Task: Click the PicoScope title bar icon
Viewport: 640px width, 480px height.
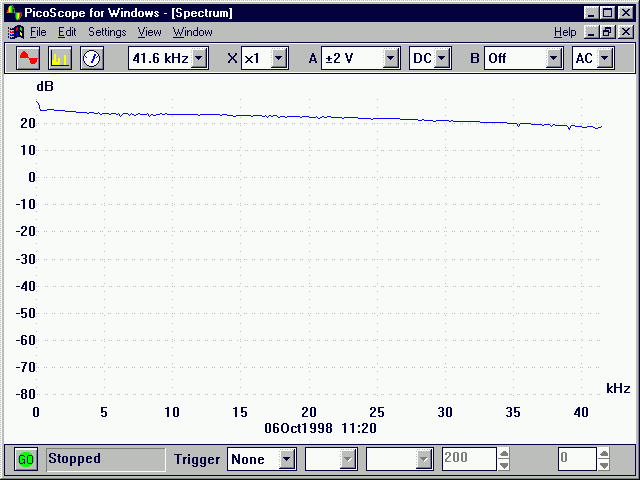Action: pos(13,13)
